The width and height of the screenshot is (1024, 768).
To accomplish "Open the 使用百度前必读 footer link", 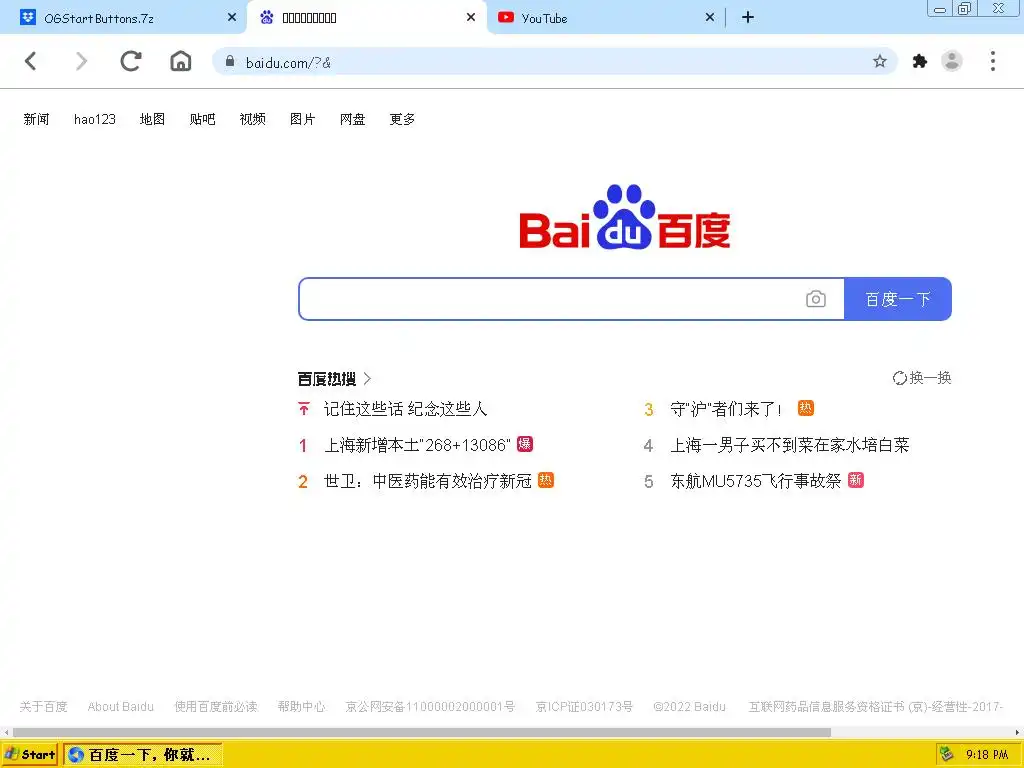I will pos(216,707).
